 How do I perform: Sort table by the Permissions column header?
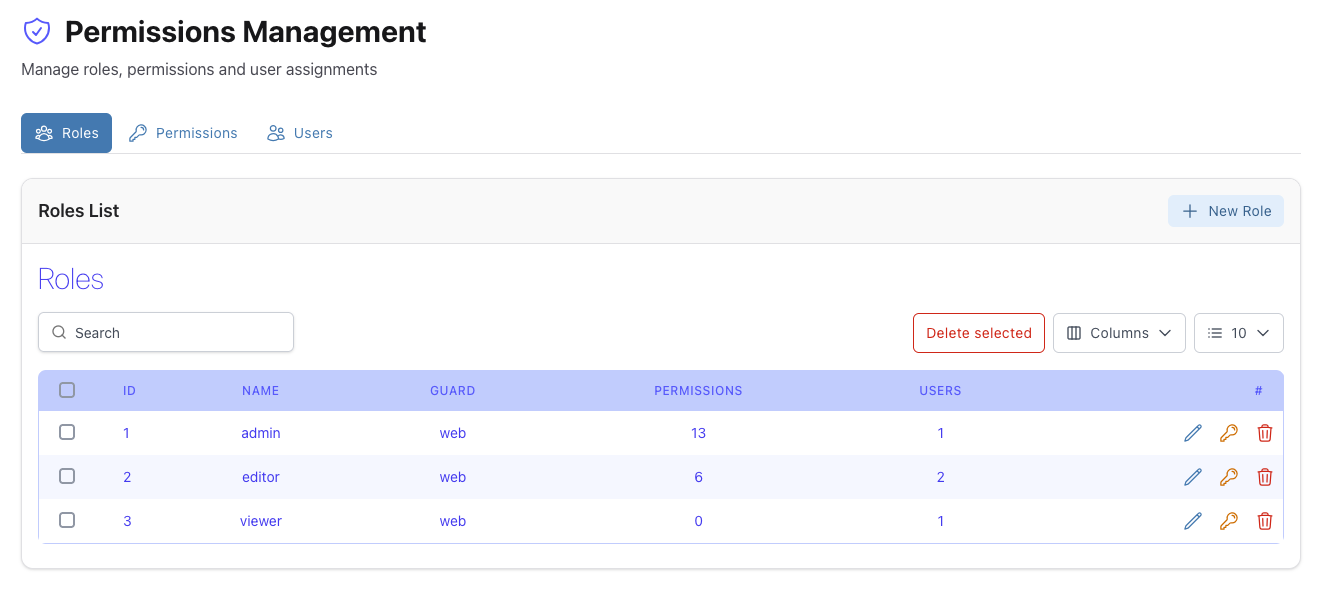(698, 391)
